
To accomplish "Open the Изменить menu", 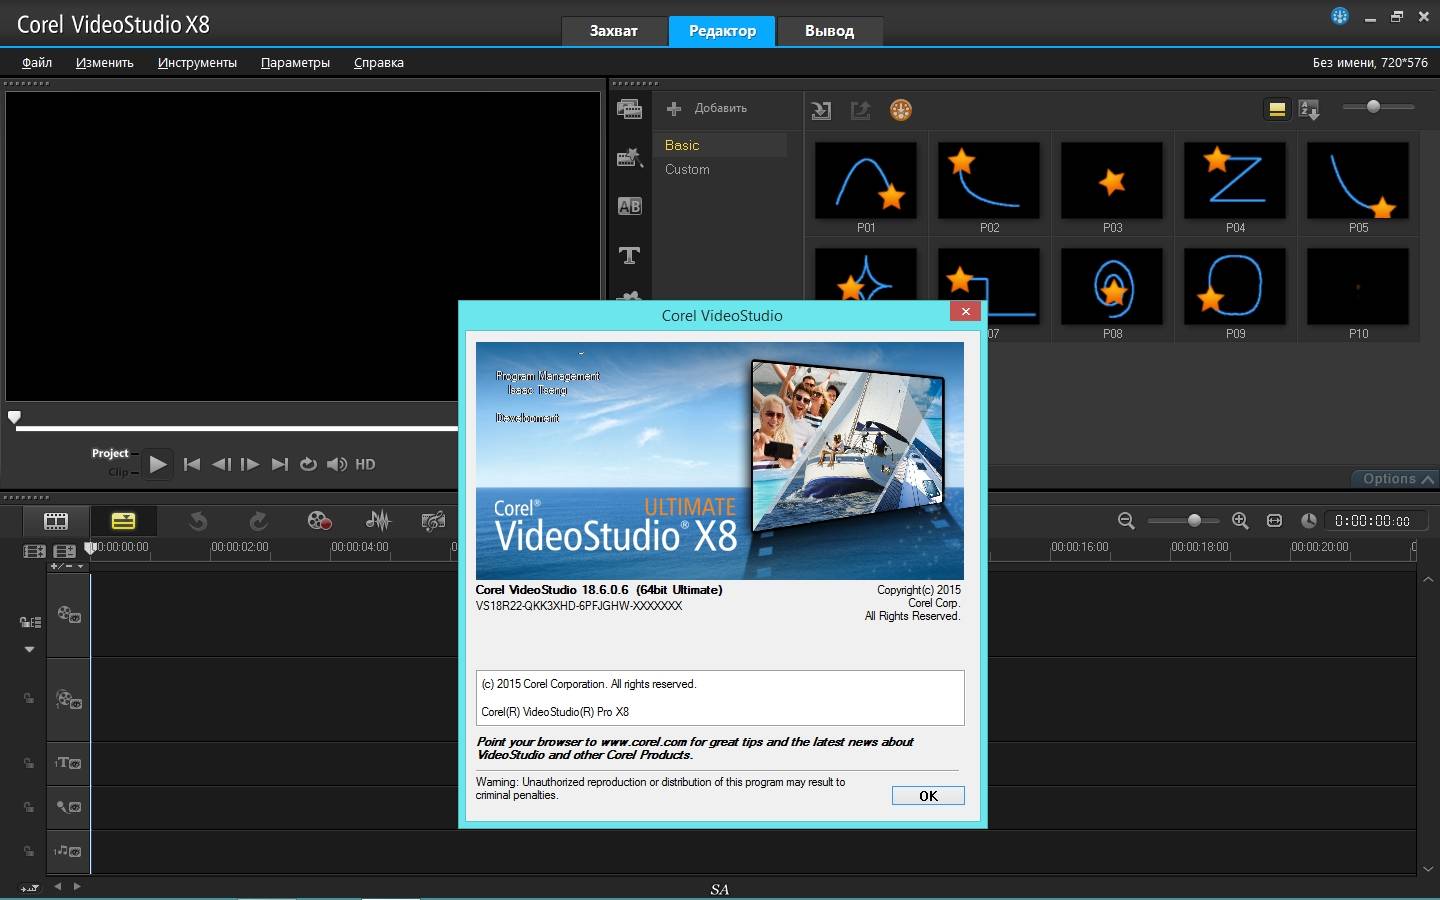I will (x=105, y=62).
